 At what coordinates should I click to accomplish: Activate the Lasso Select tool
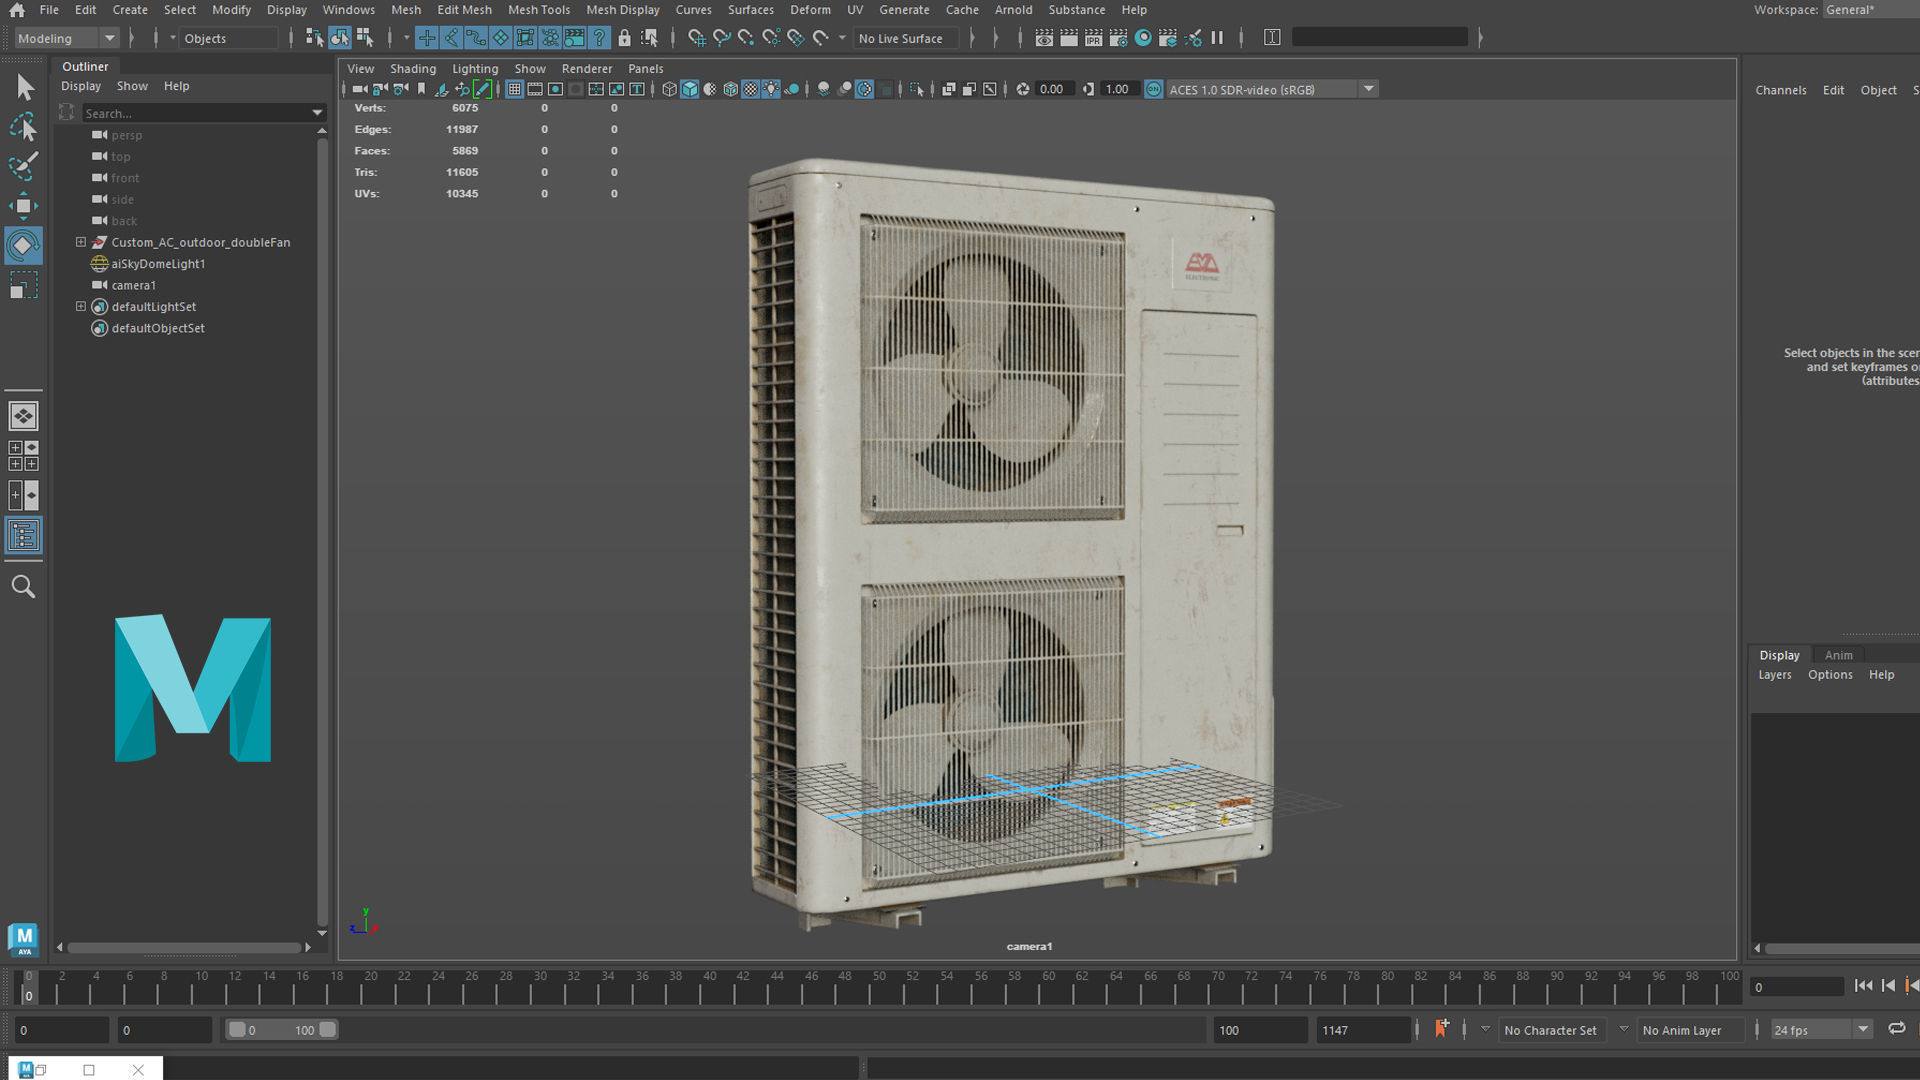23,127
